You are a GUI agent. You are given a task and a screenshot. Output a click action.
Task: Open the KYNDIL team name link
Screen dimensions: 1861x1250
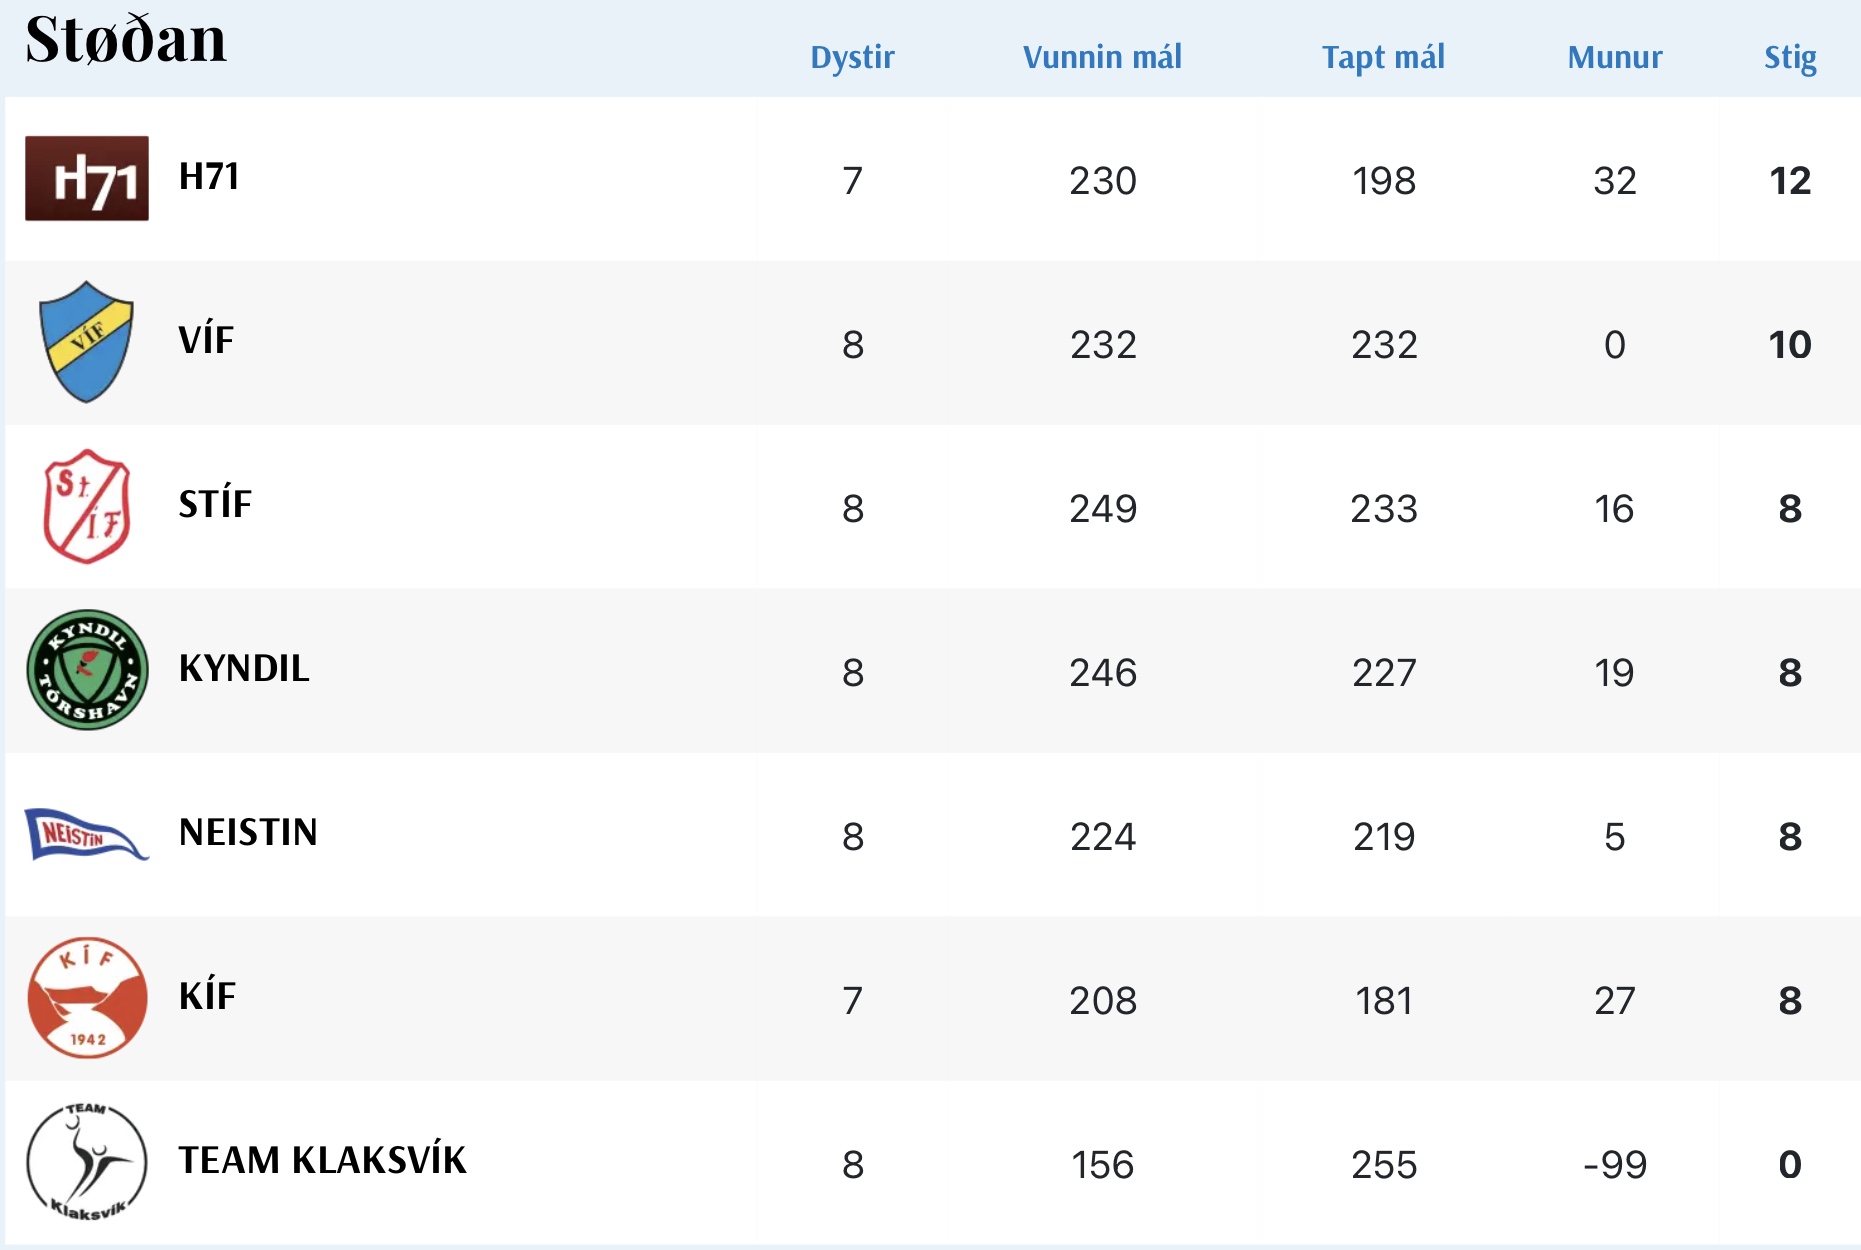tap(244, 669)
